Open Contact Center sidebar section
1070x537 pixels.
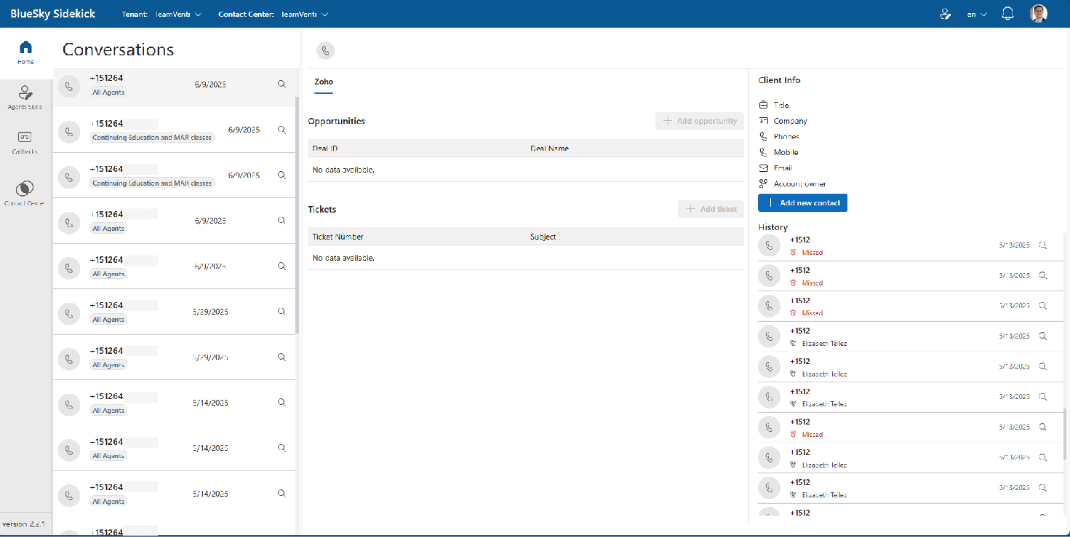tap(25, 193)
